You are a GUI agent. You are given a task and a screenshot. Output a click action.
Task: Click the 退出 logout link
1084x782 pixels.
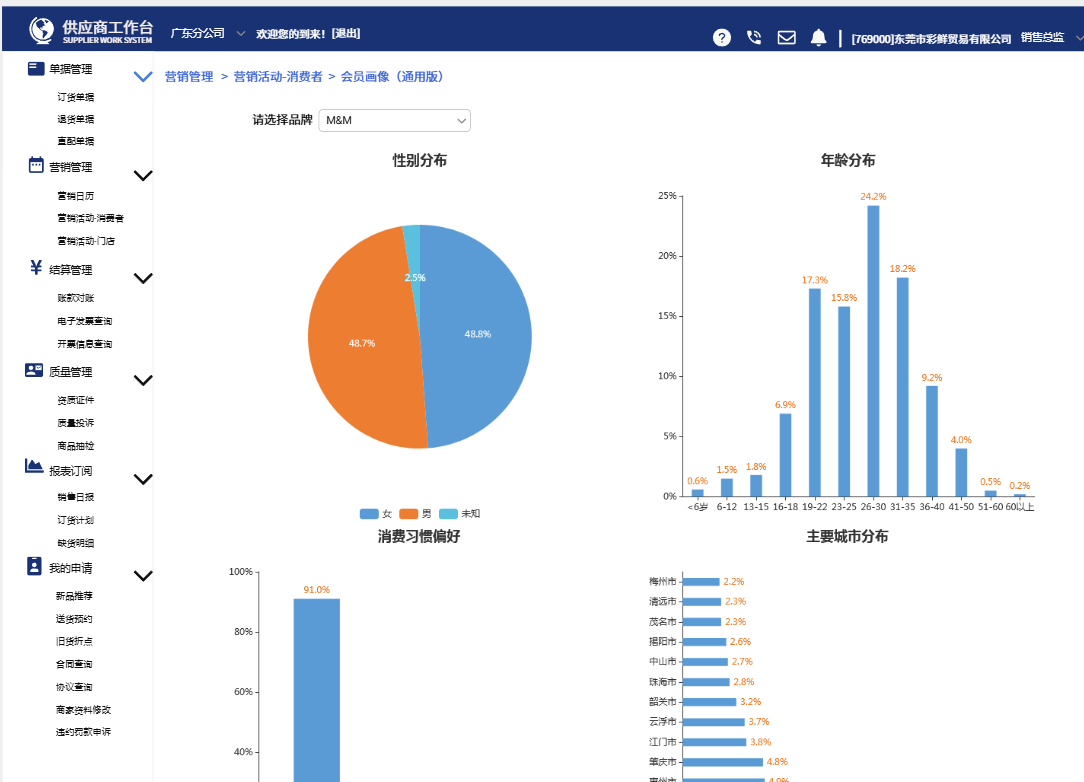[x=346, y=34]
